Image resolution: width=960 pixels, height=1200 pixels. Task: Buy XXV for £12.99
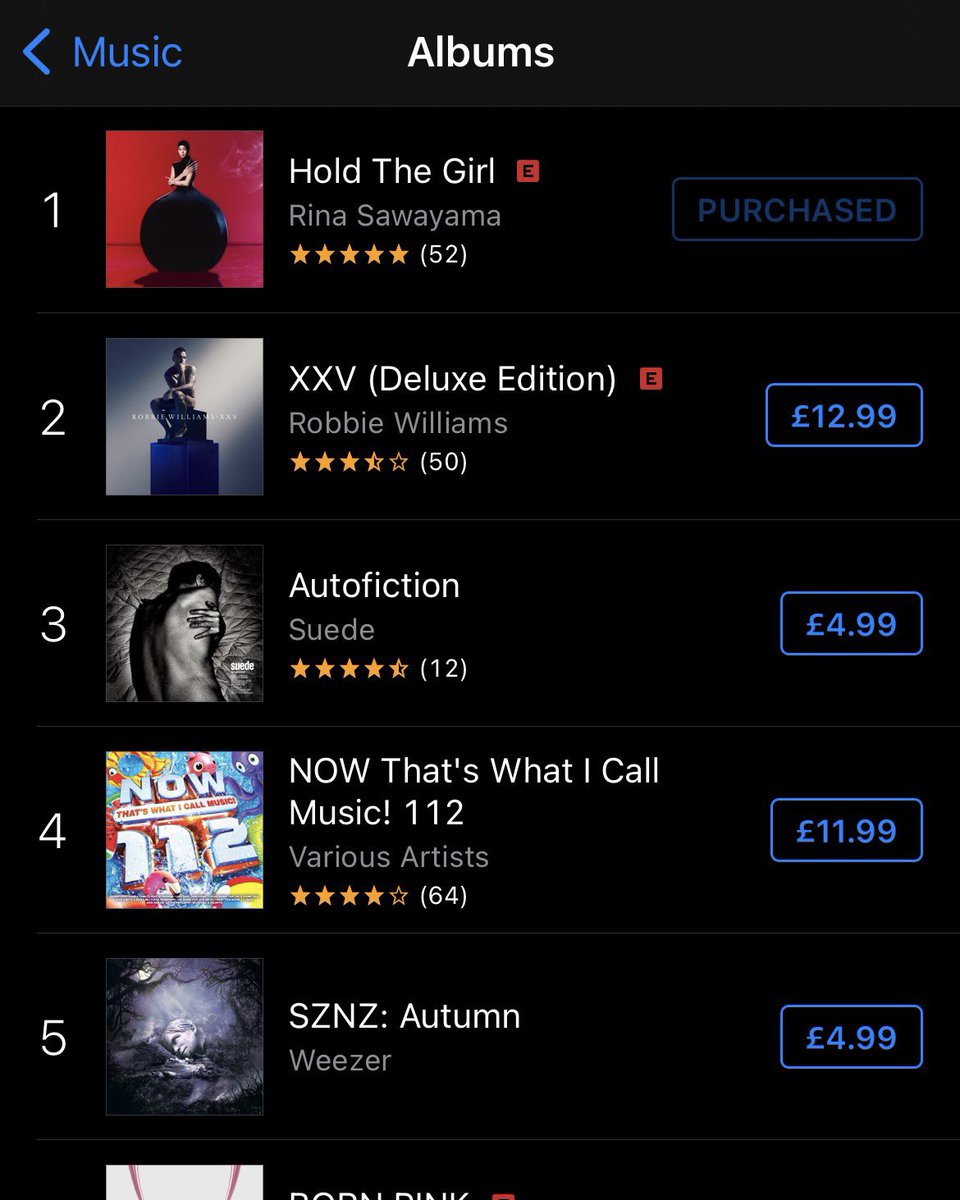844,415
